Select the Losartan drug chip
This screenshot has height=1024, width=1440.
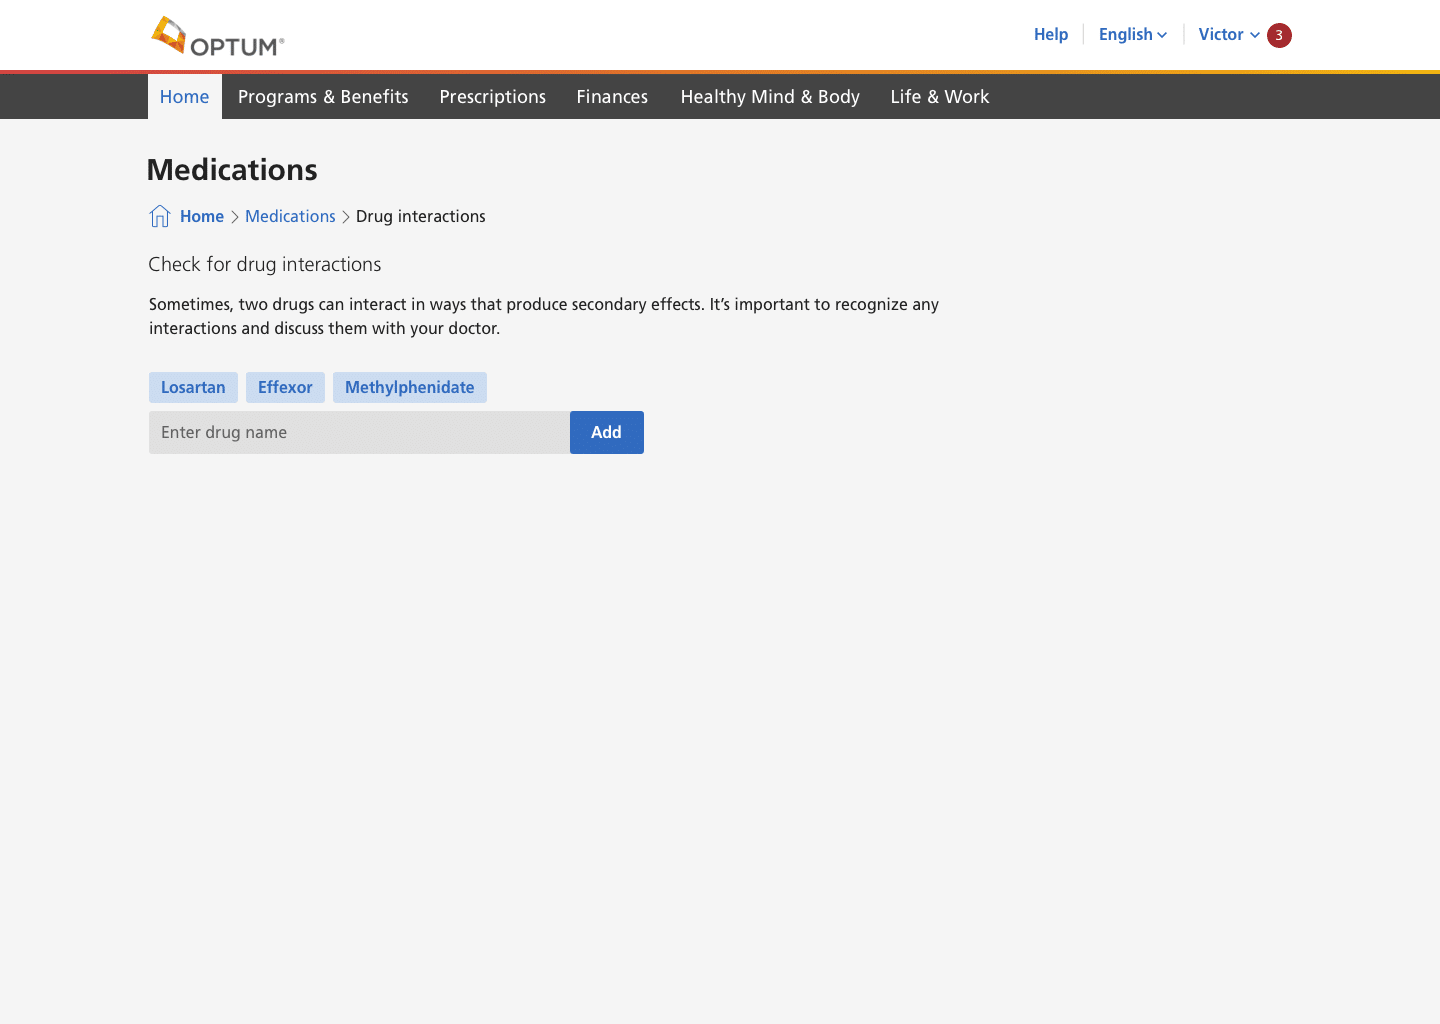pyautogui.click(x=193, y=388)
